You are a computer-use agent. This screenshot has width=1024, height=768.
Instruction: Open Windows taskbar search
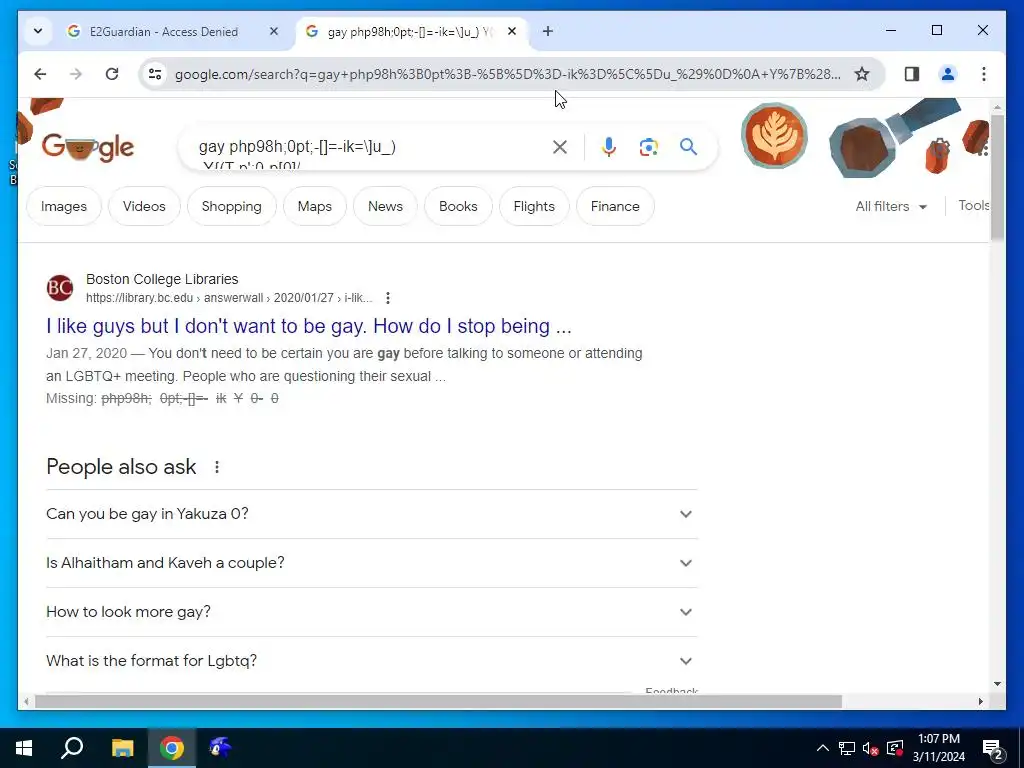(x=72, y=748)
